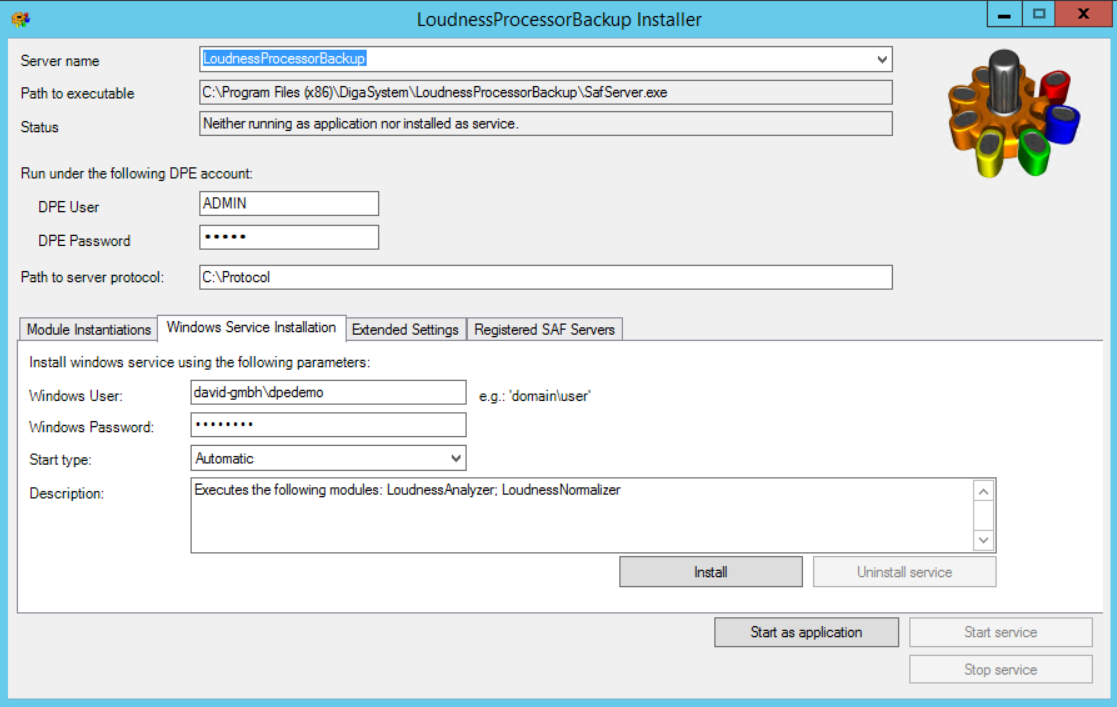Select the Windows Password field
Screen dimensions: 1117x707
pos(328,426)
